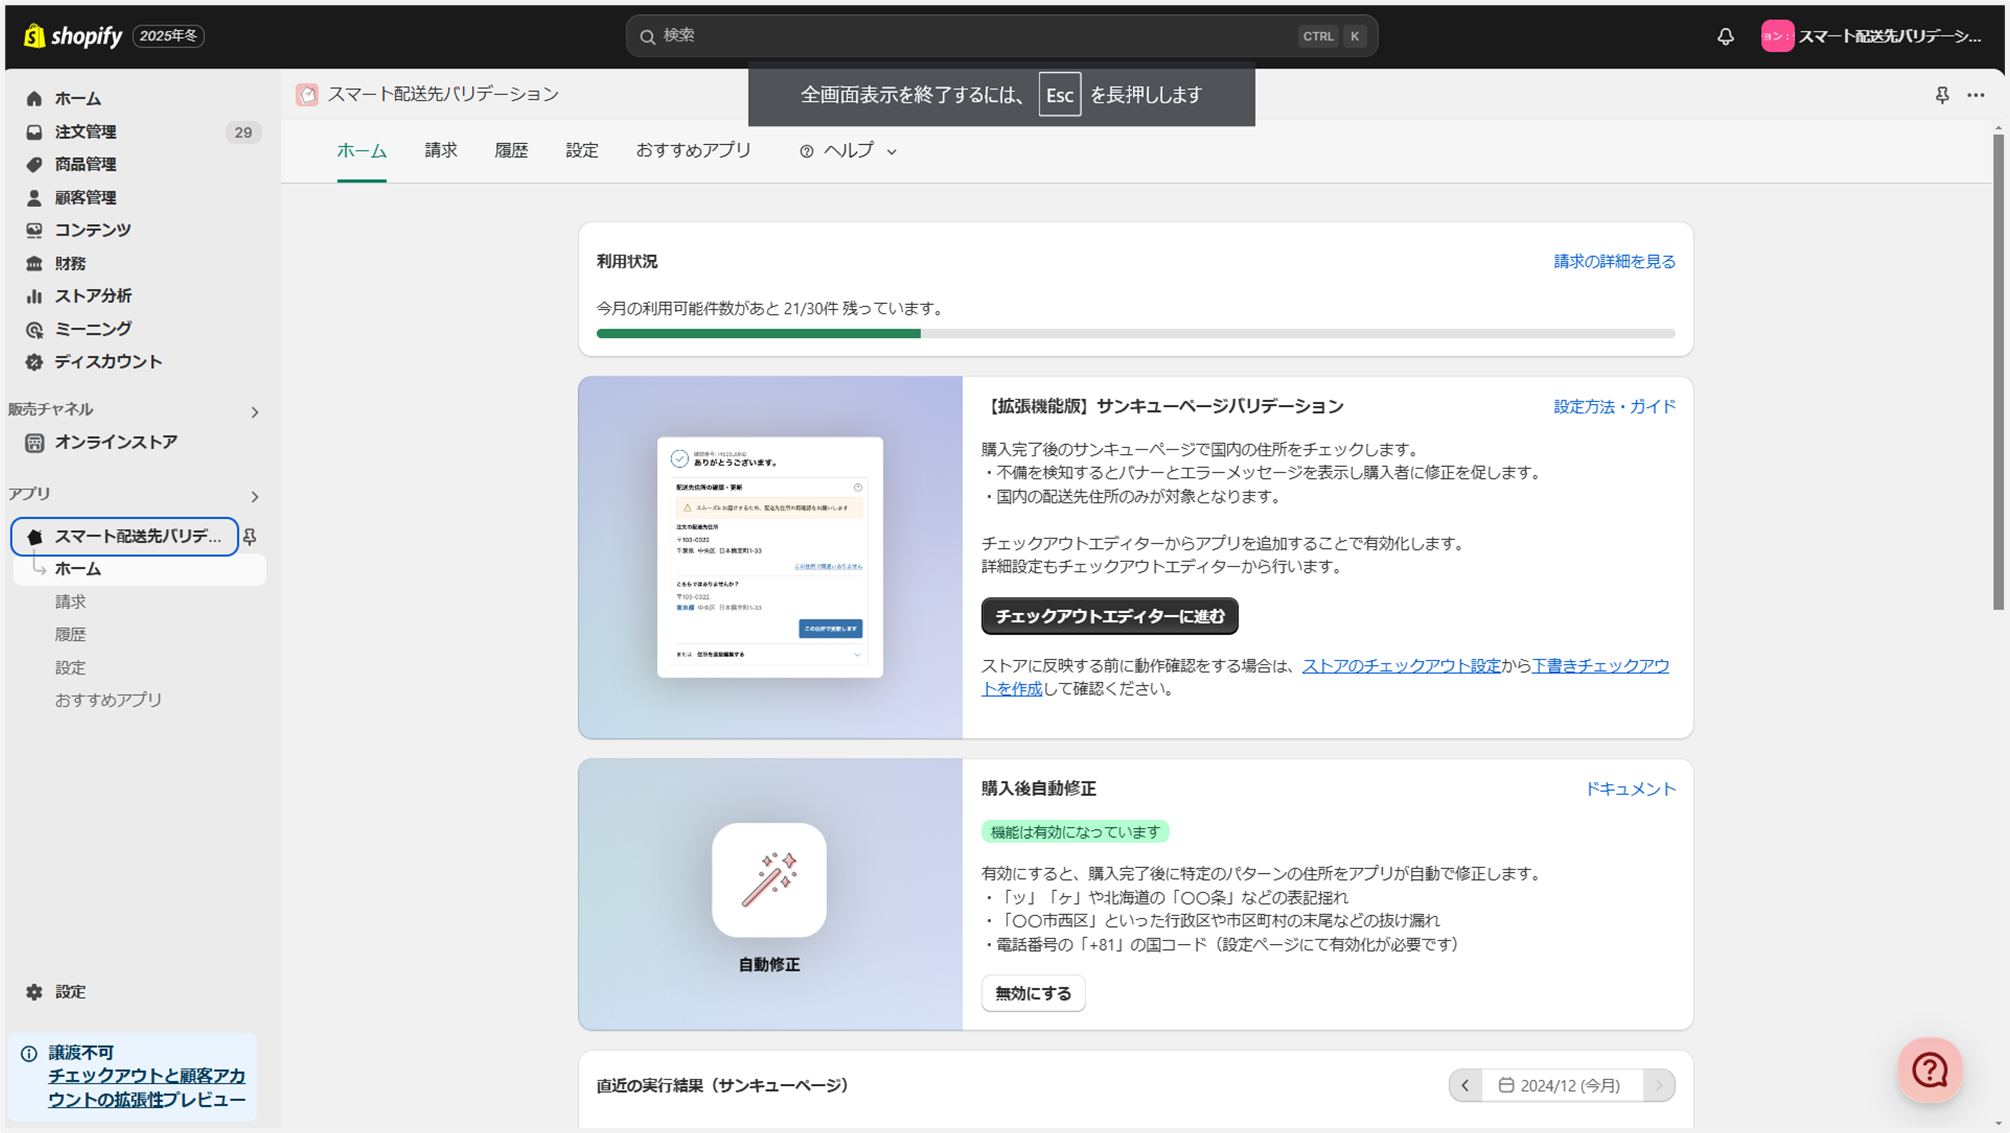Expand the アプリ section chevron
2010x1133 pixels.
255,497
